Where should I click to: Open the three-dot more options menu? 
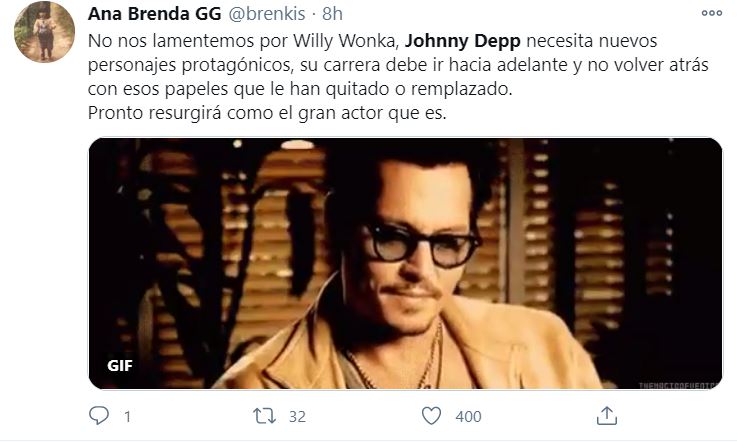(712, 13)
